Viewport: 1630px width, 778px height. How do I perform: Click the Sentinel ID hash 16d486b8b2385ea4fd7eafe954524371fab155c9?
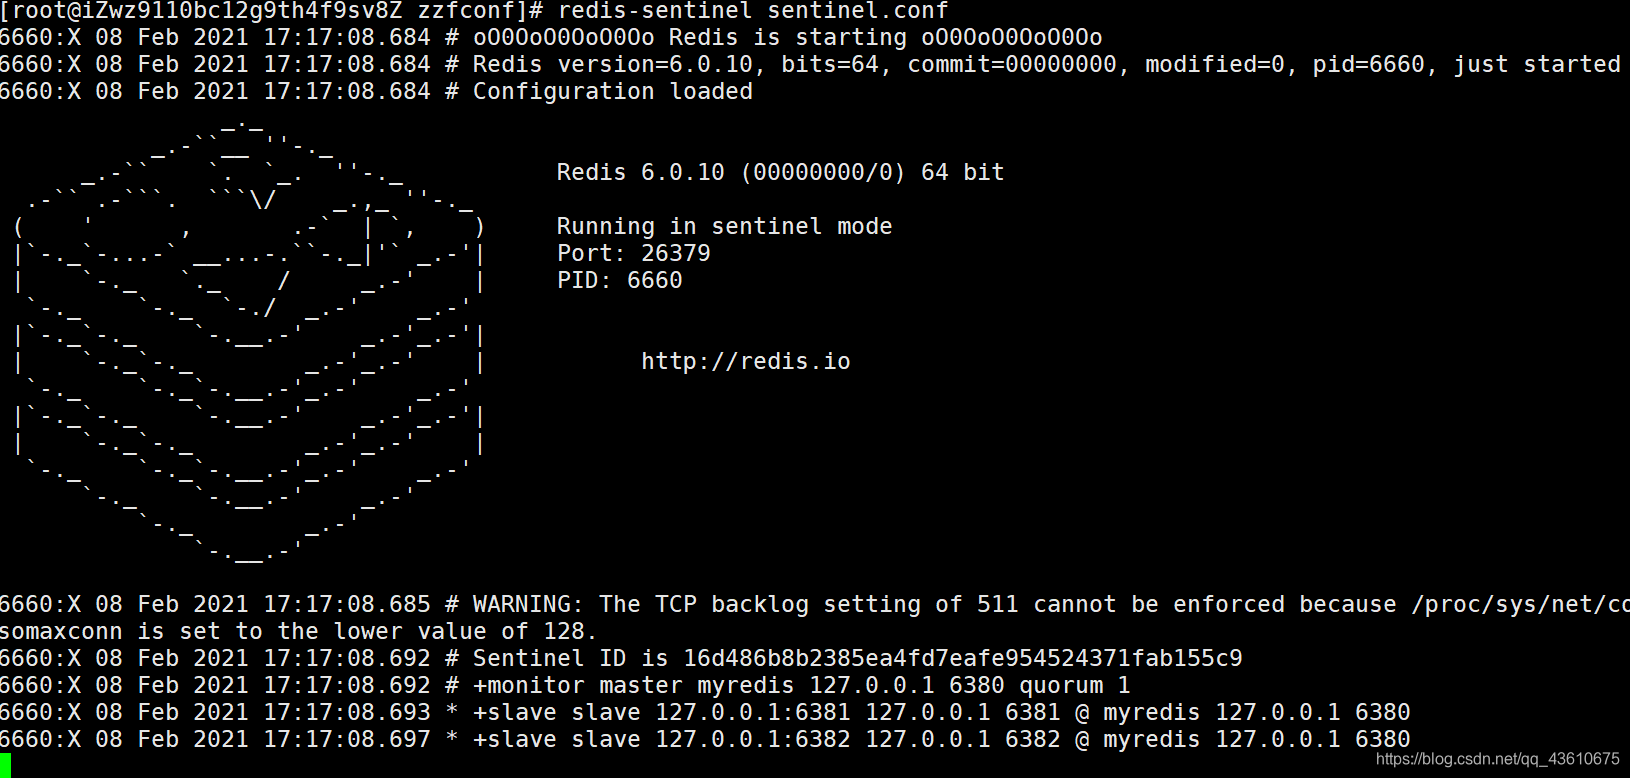pyautogui.click(x=963, y=658)
